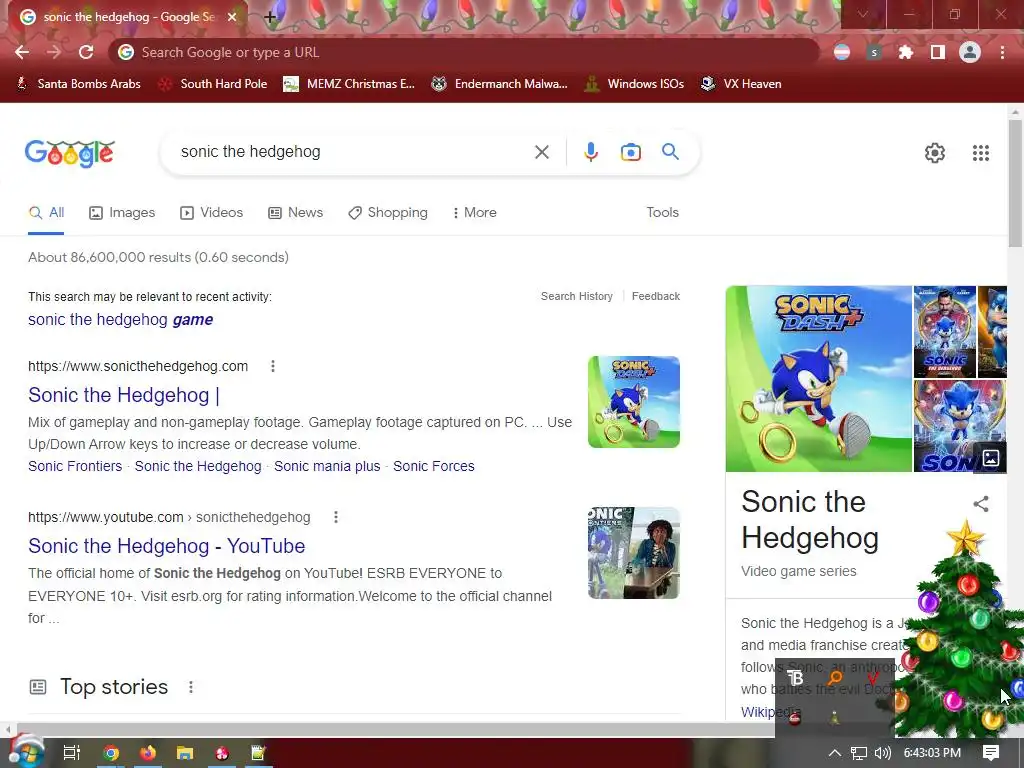Open the Chrome profile avatar
This screenshot has width=1024, height=768.
point(970,52)
